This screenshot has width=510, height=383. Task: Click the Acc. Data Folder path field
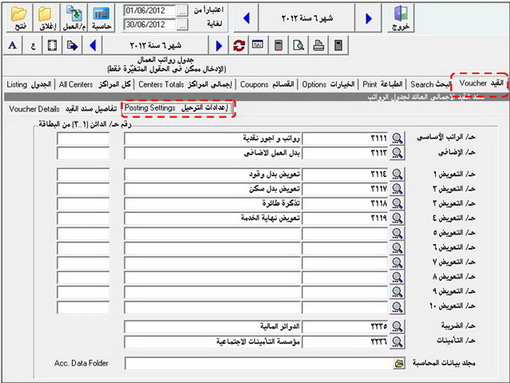click(x=259, y=363)
